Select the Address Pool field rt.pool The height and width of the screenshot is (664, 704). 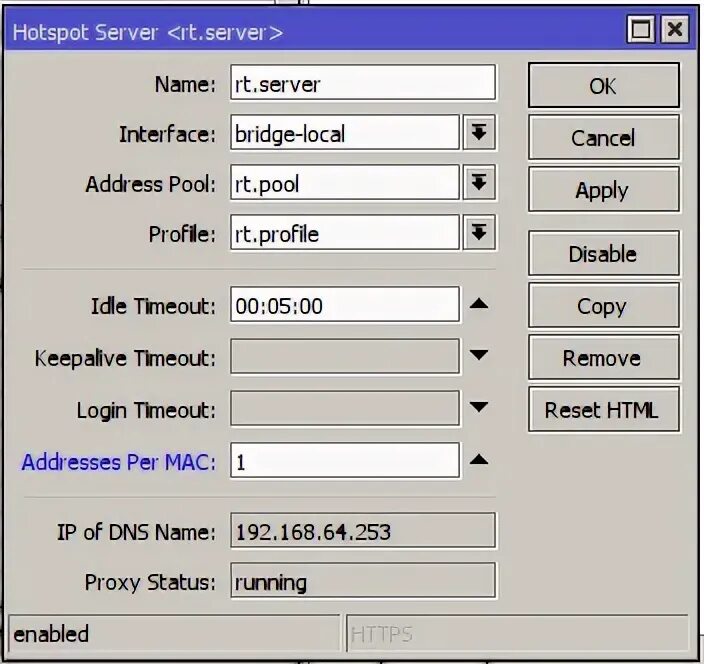click(345, 182)
